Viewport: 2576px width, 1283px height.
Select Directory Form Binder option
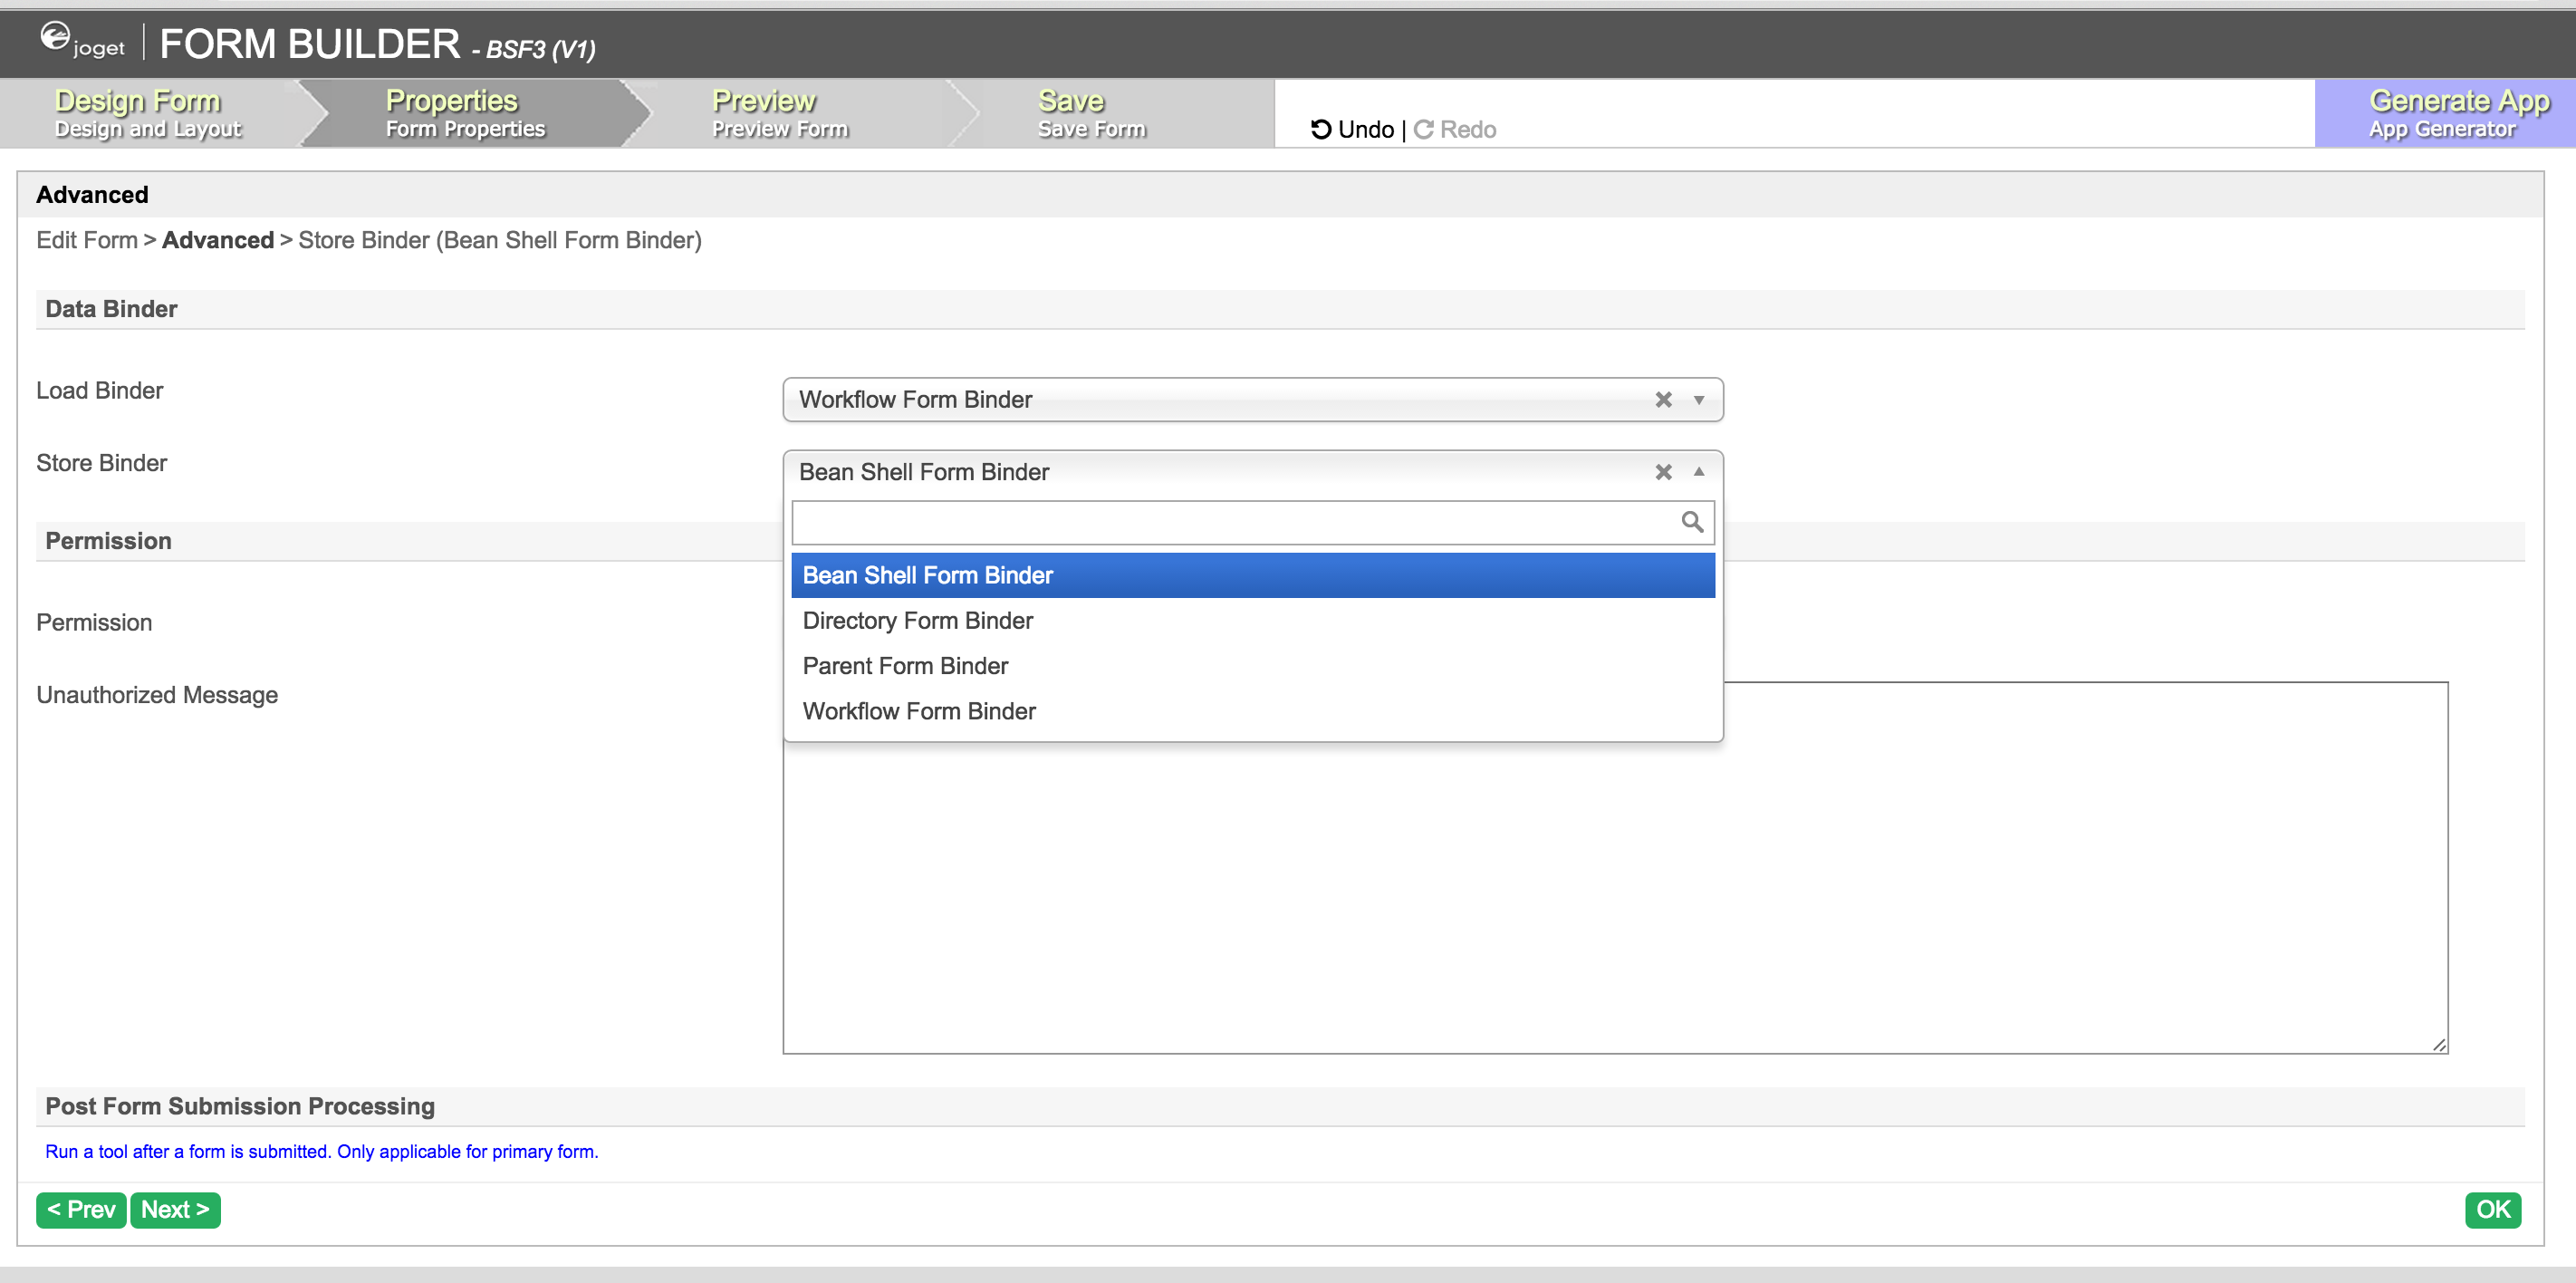(x=917, y=621)
